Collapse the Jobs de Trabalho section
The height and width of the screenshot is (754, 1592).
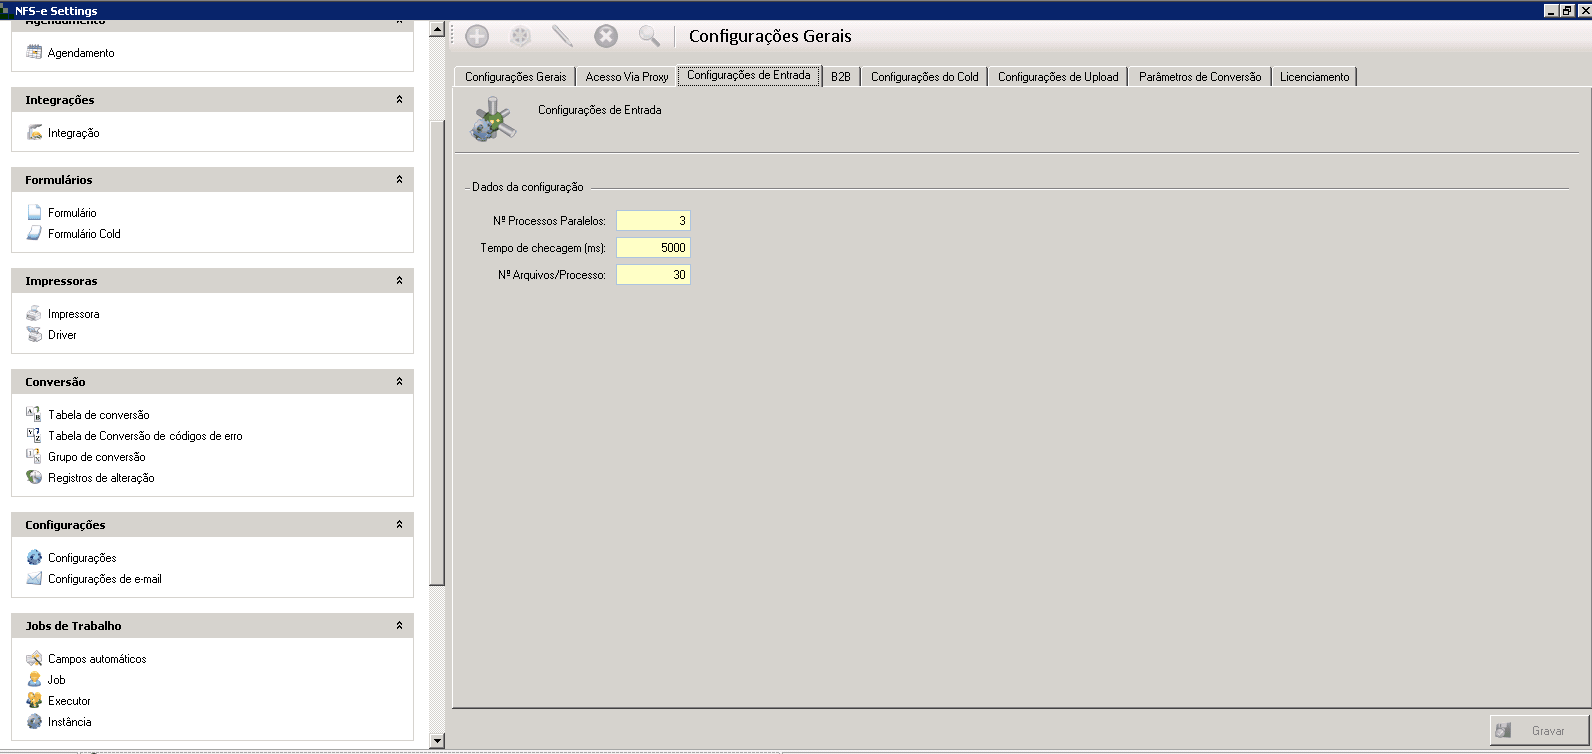(399, 626)
